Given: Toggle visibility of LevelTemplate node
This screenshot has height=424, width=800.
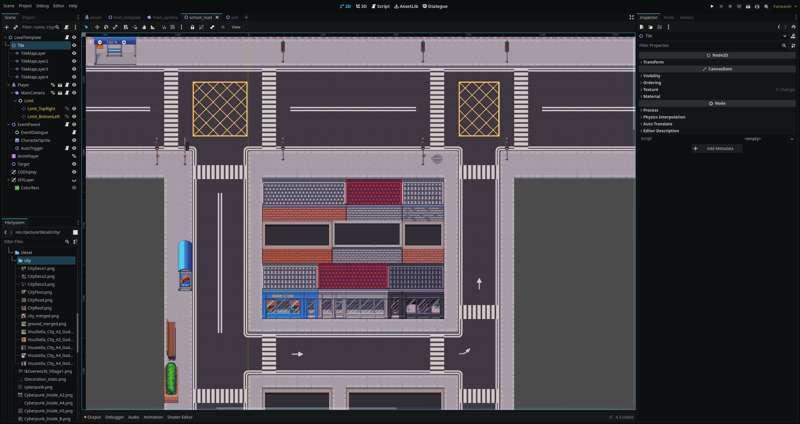Looking at the screenshot, I should pyautogui.click(x=74, y=37).
